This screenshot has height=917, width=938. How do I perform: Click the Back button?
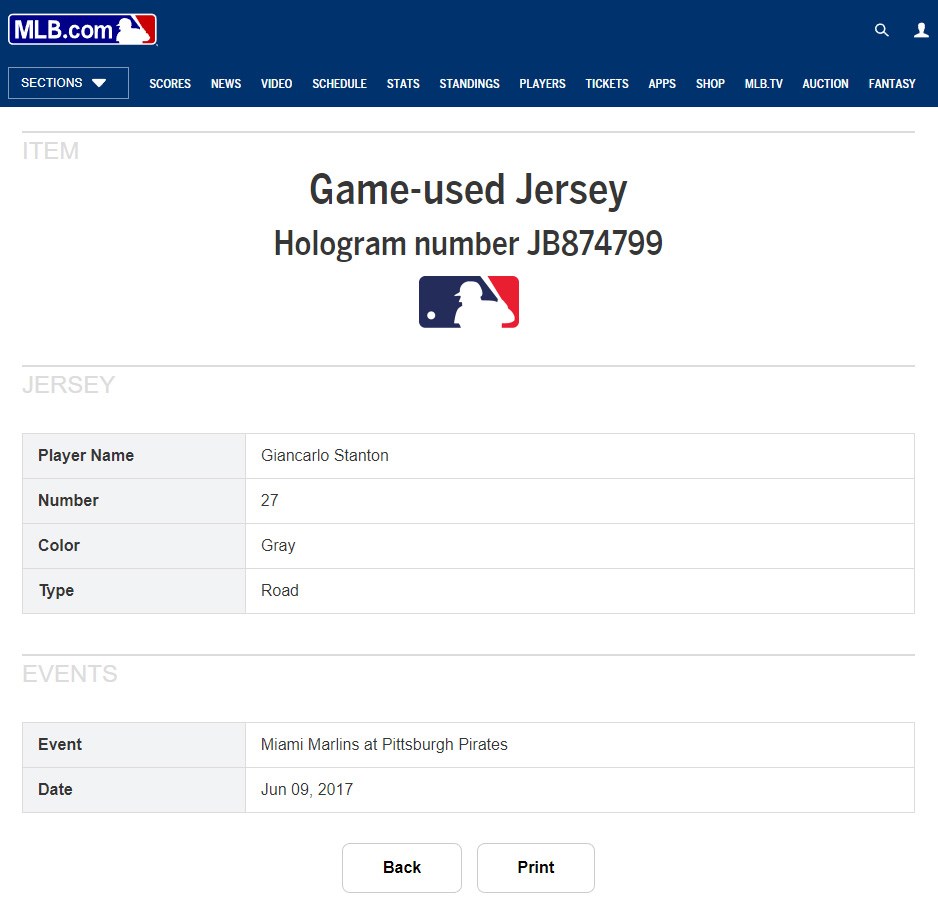tap(402, 867)
